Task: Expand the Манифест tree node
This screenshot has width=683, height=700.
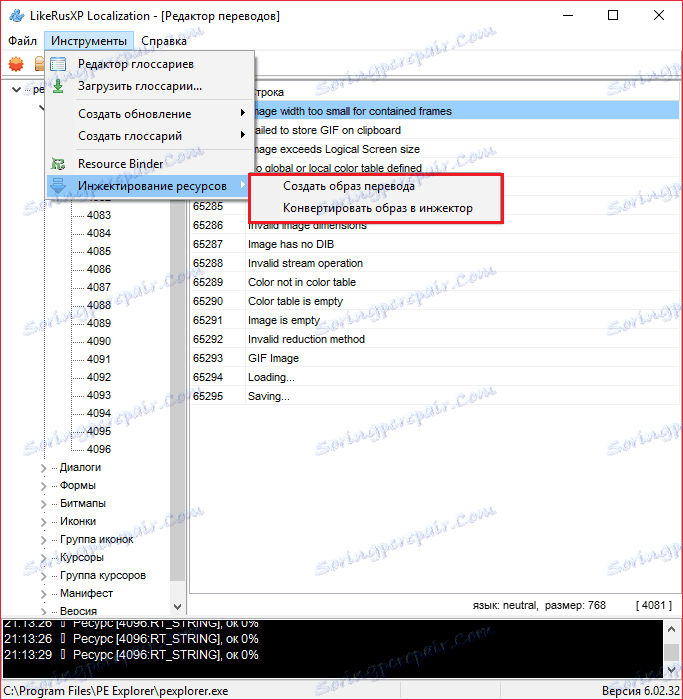Action: point(43,594)
